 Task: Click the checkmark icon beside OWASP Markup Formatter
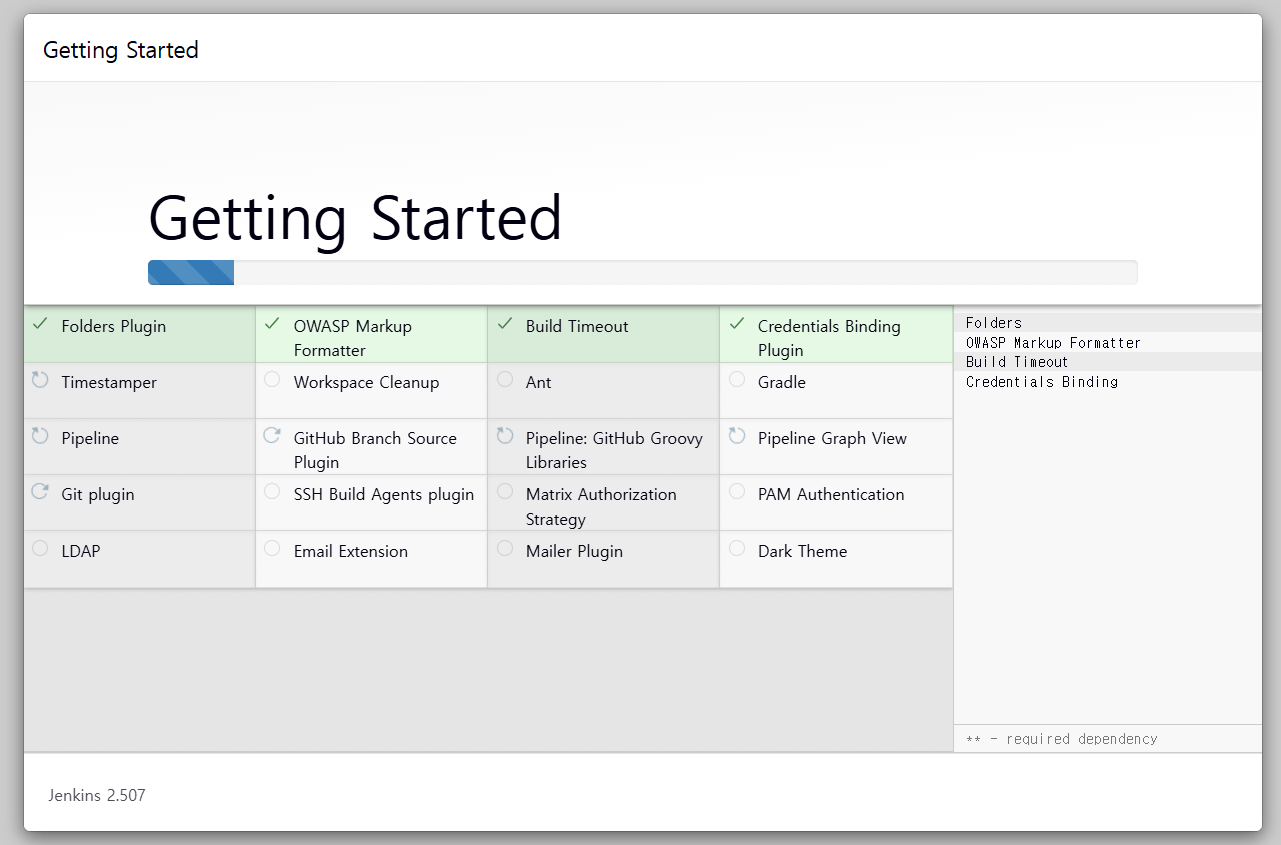coord(272,324)
